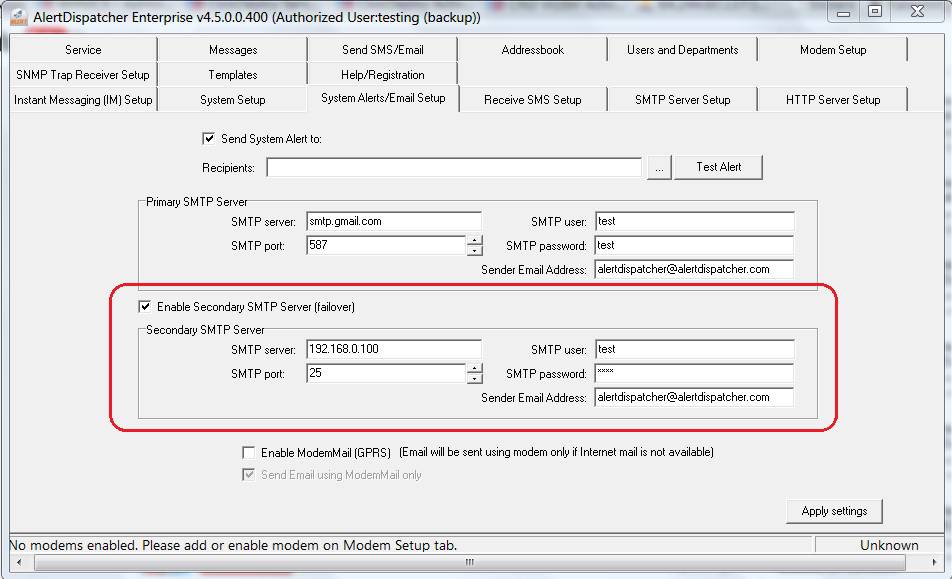Decrease the Secondary SMTP port value
952x579 pixels.
pos(475,379)
